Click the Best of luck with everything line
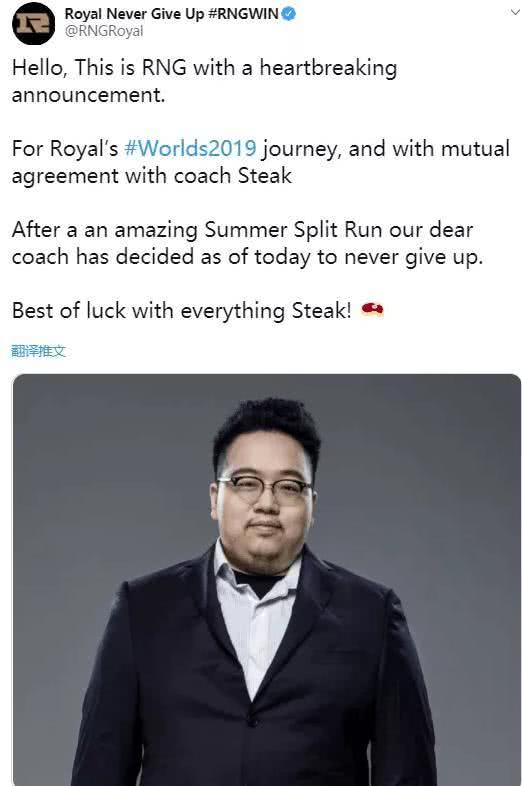 [182, 310]
